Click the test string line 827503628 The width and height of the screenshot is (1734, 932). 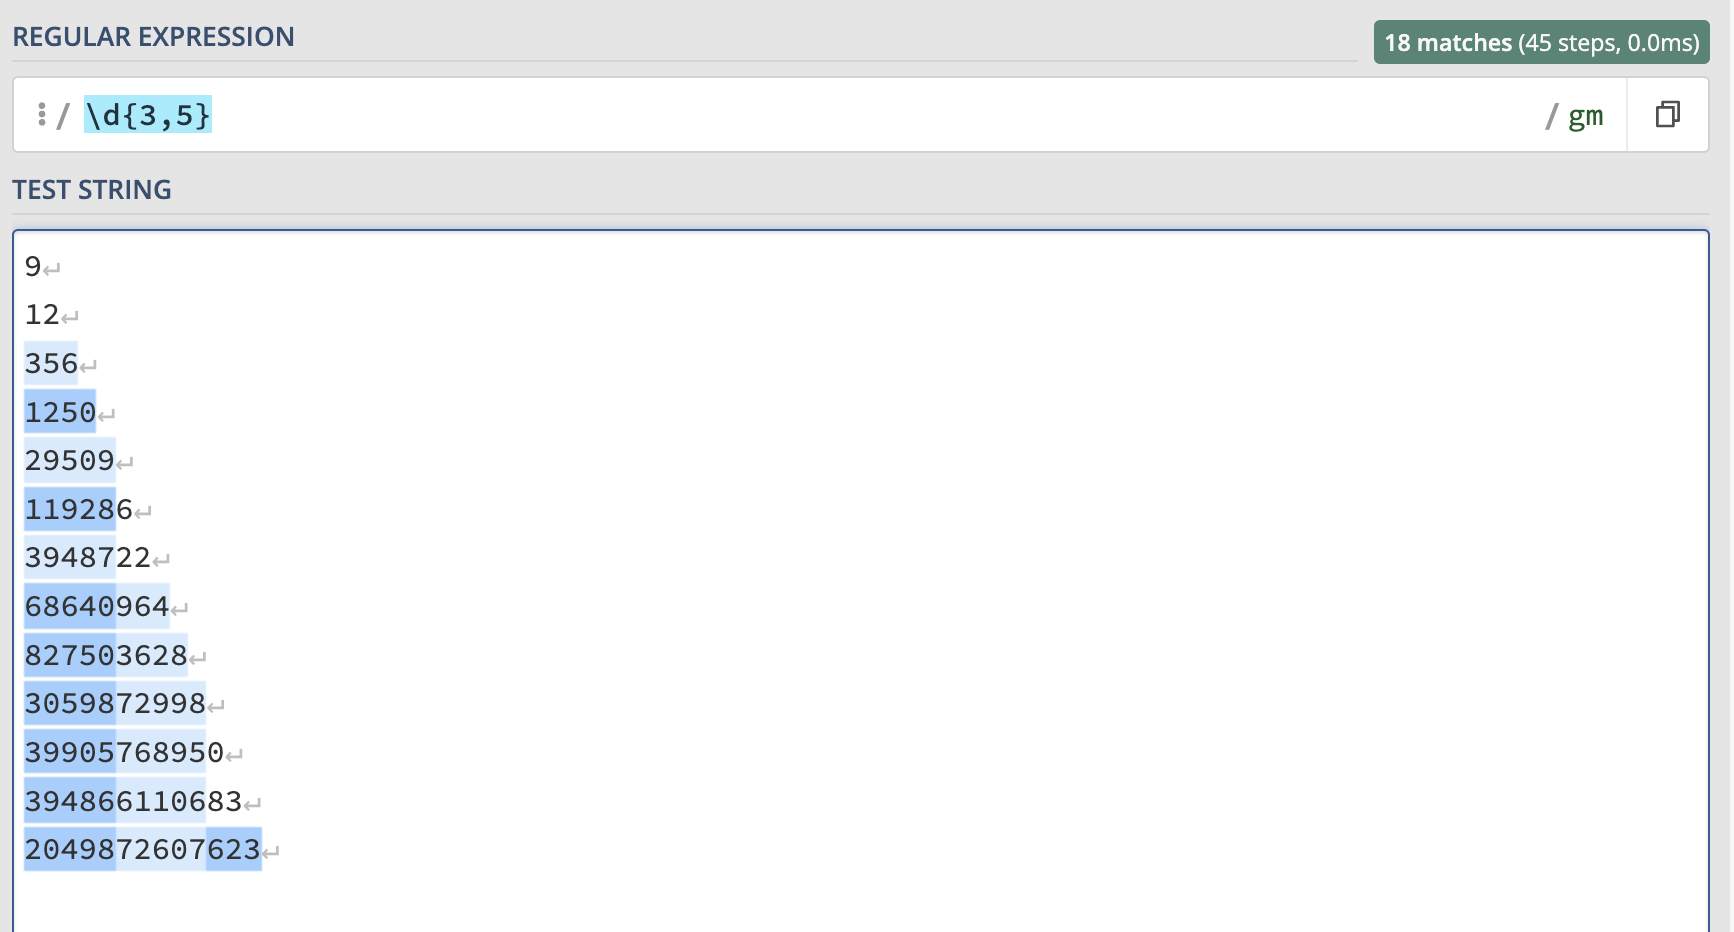click(106, 655)
